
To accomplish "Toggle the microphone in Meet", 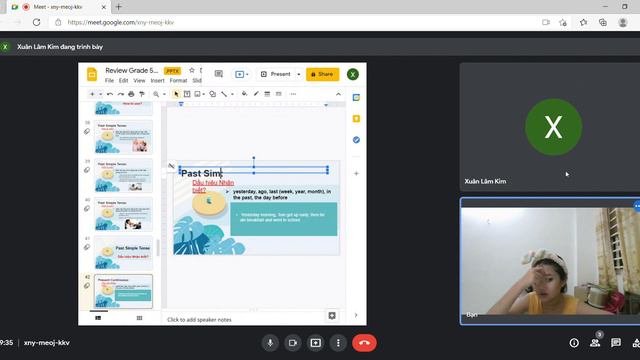I will click(x=270, y=343).
